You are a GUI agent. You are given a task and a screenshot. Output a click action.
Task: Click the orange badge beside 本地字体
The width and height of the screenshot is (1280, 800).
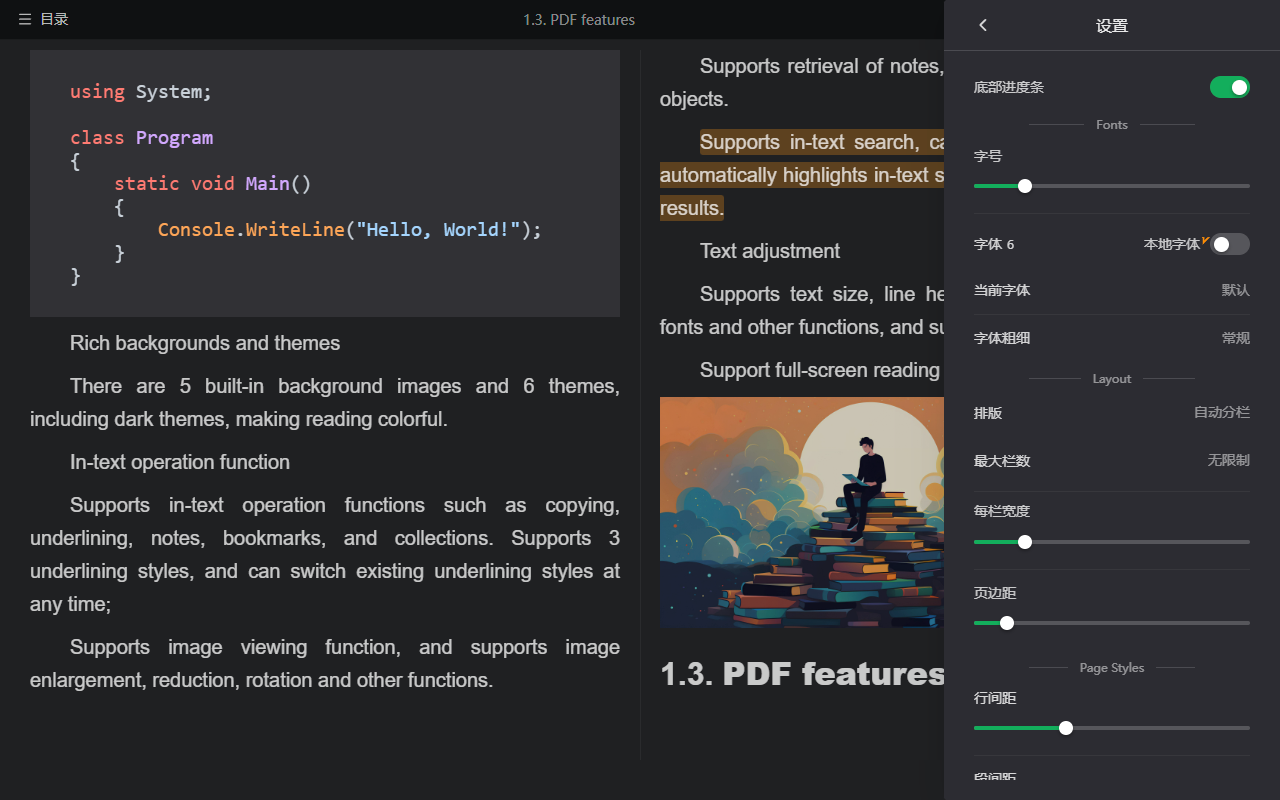coord(1205,240)
